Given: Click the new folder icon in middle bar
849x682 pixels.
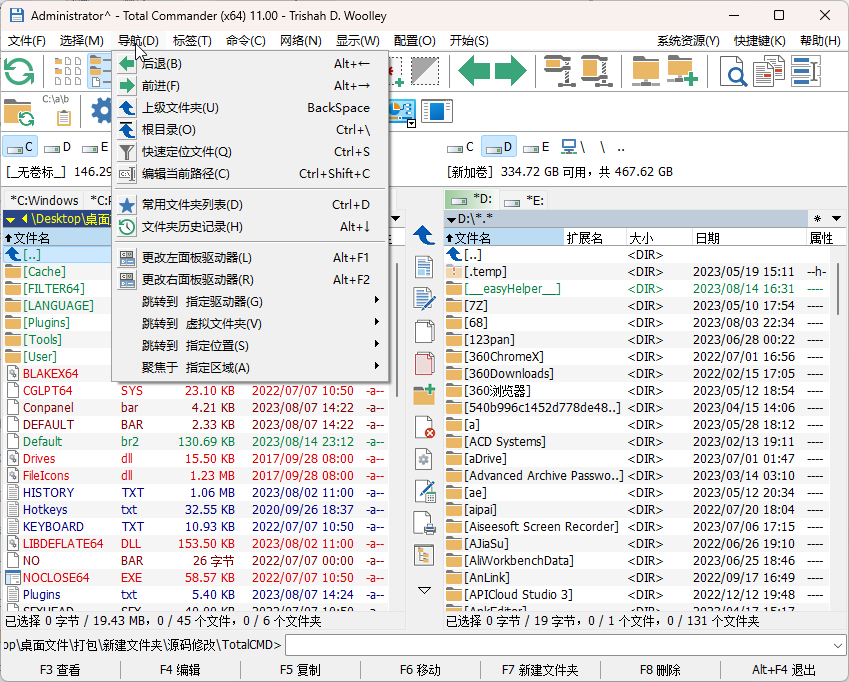Looking at the screenshot, I should tap(424, 395).
